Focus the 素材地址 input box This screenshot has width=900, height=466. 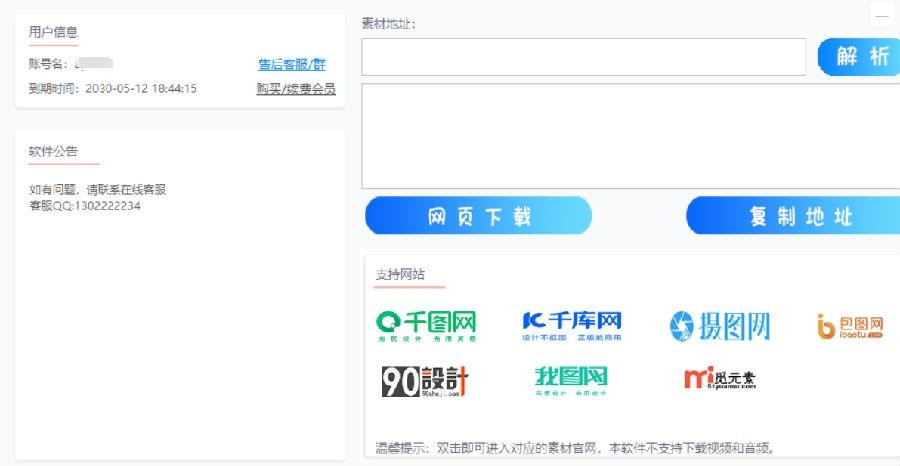pyautogui.click(x=583, y=57)
